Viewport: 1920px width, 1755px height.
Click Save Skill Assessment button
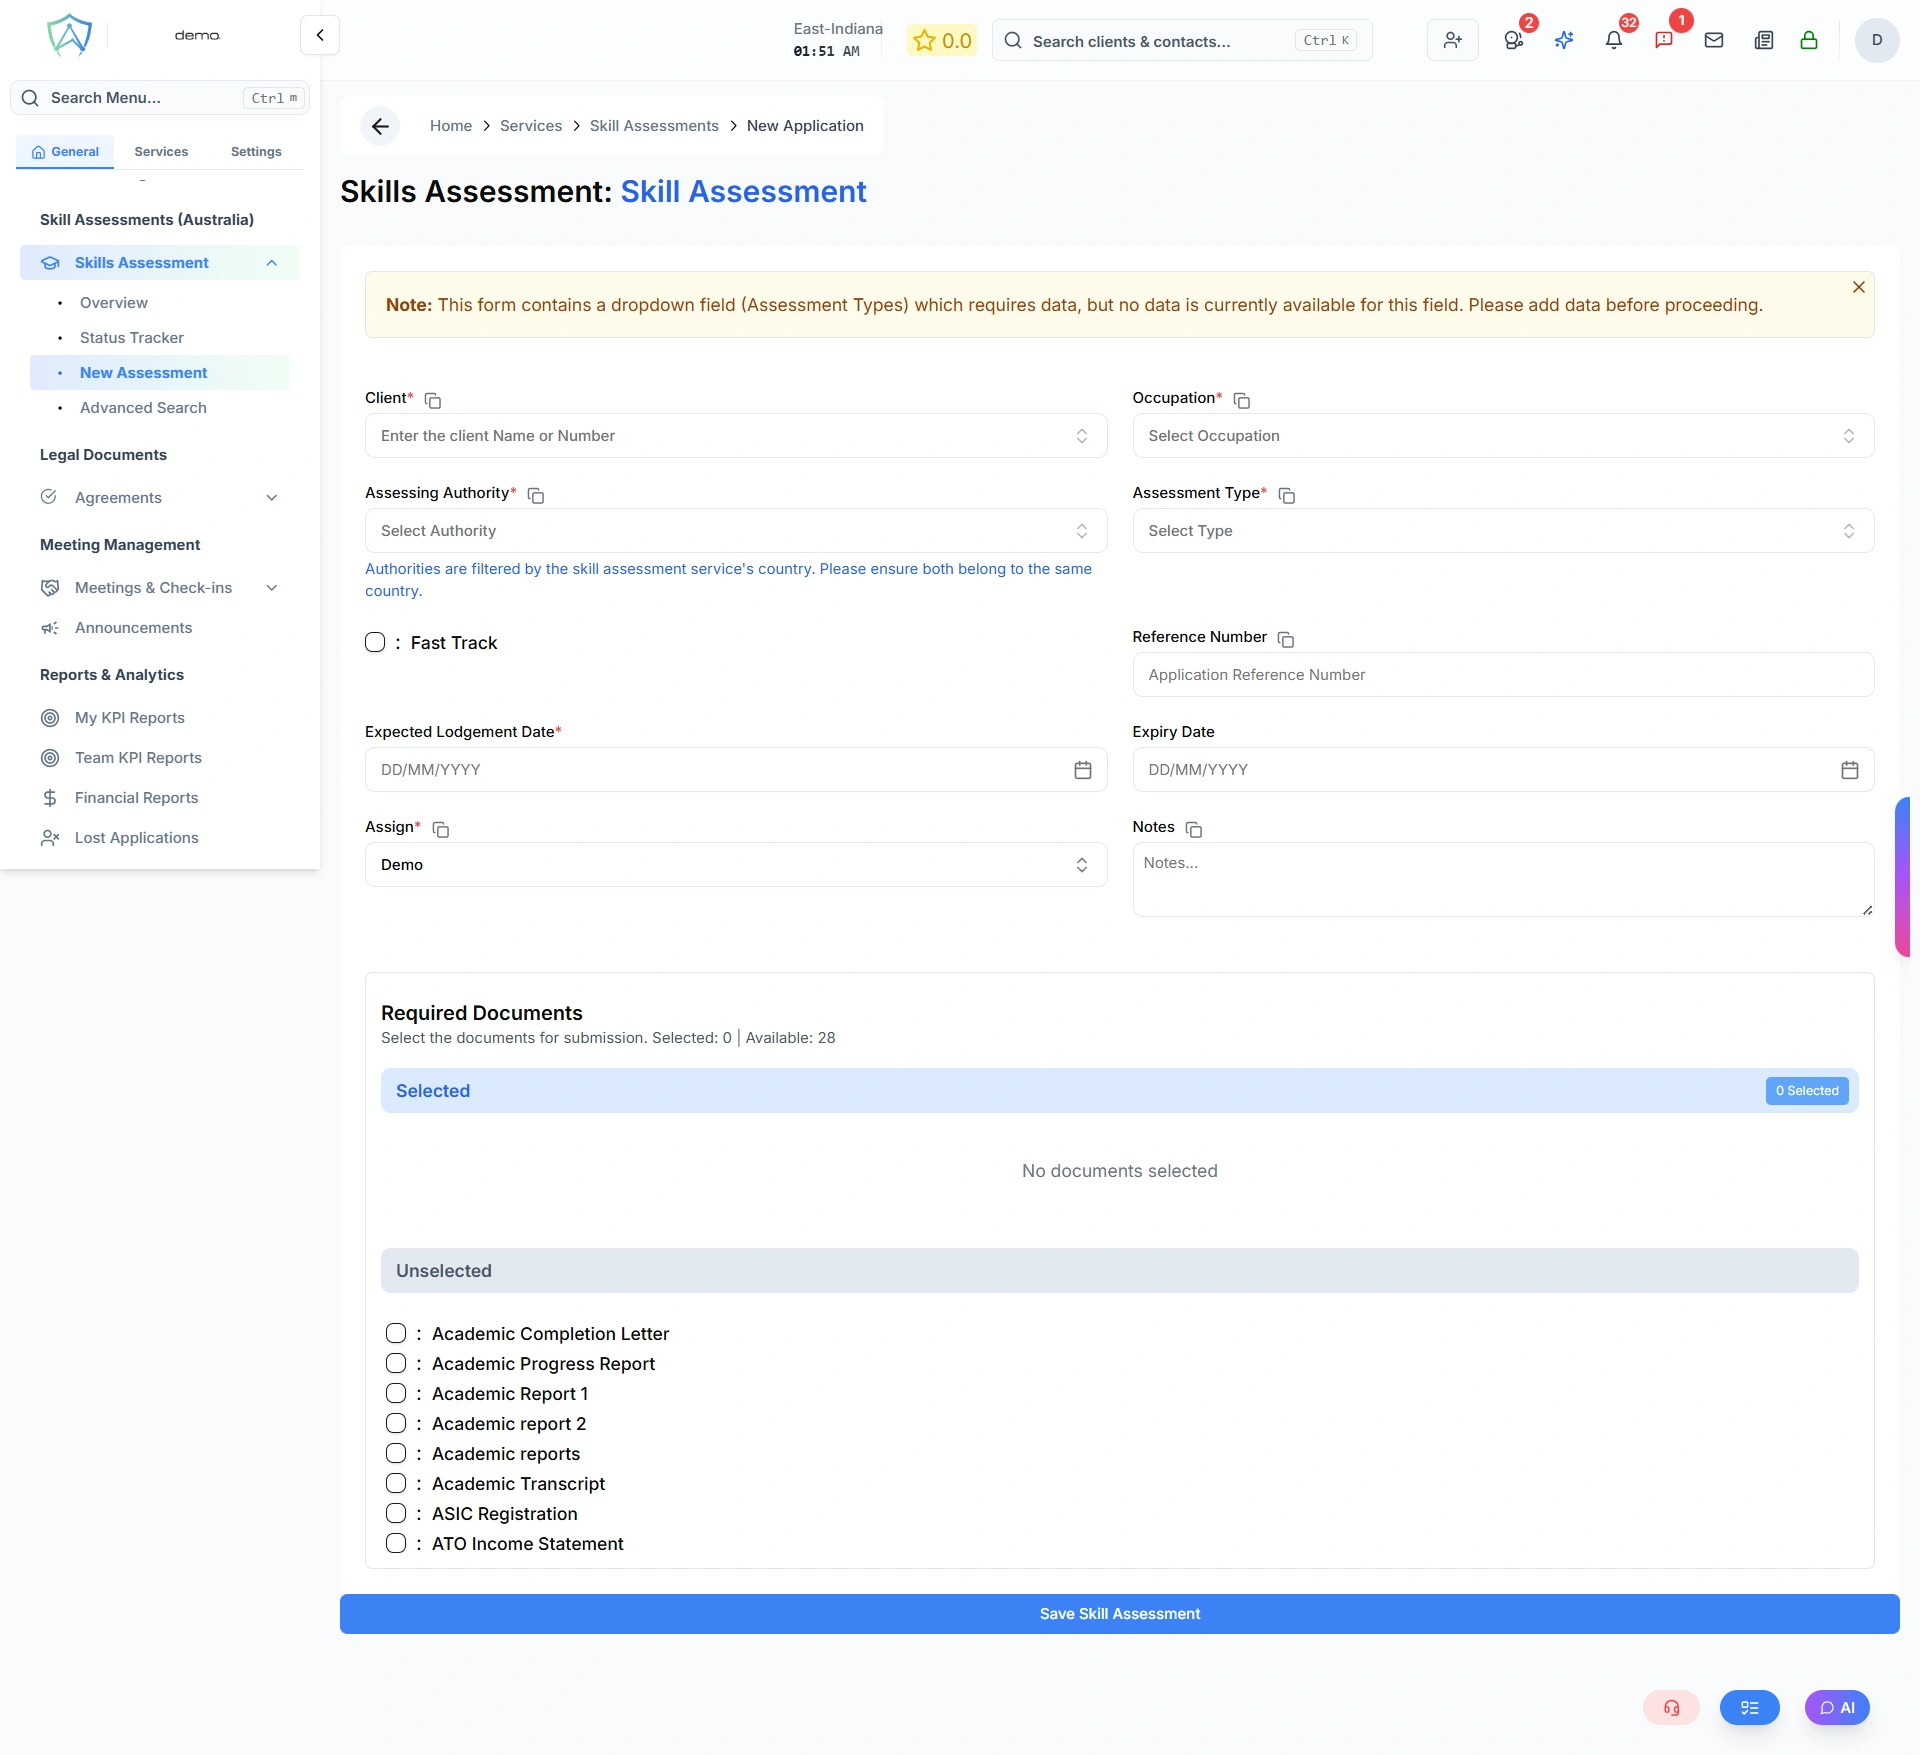[1119, 1614]
